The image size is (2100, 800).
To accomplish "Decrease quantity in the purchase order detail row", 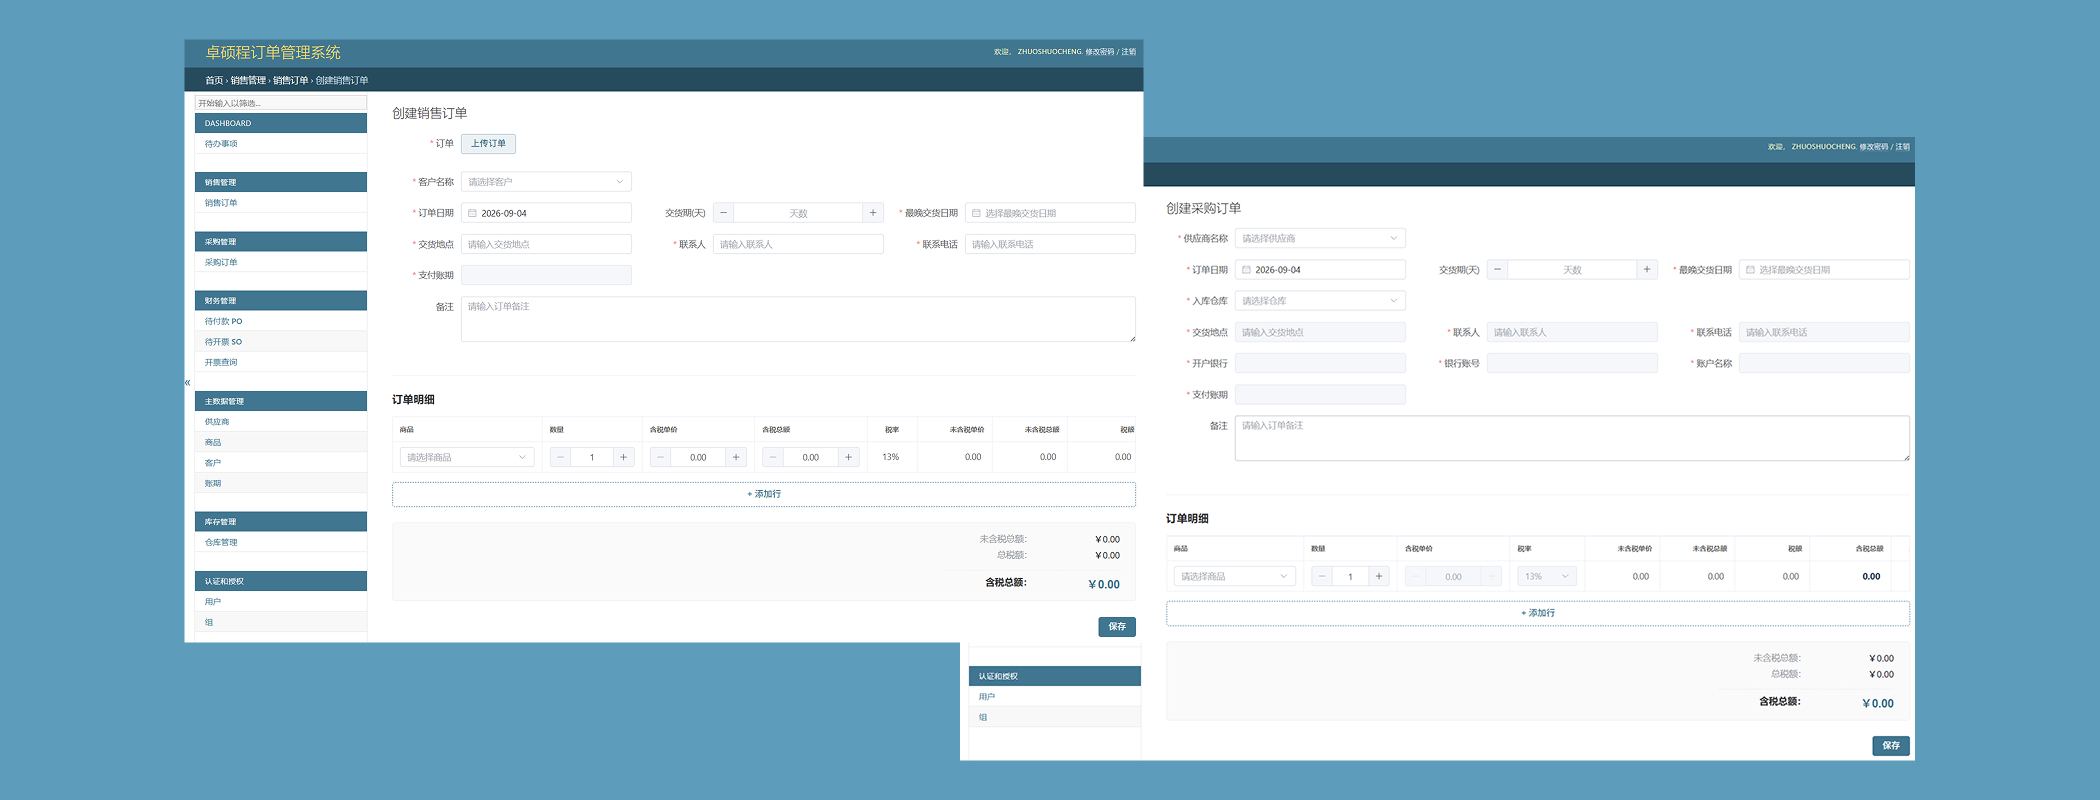I will 1322,576.
